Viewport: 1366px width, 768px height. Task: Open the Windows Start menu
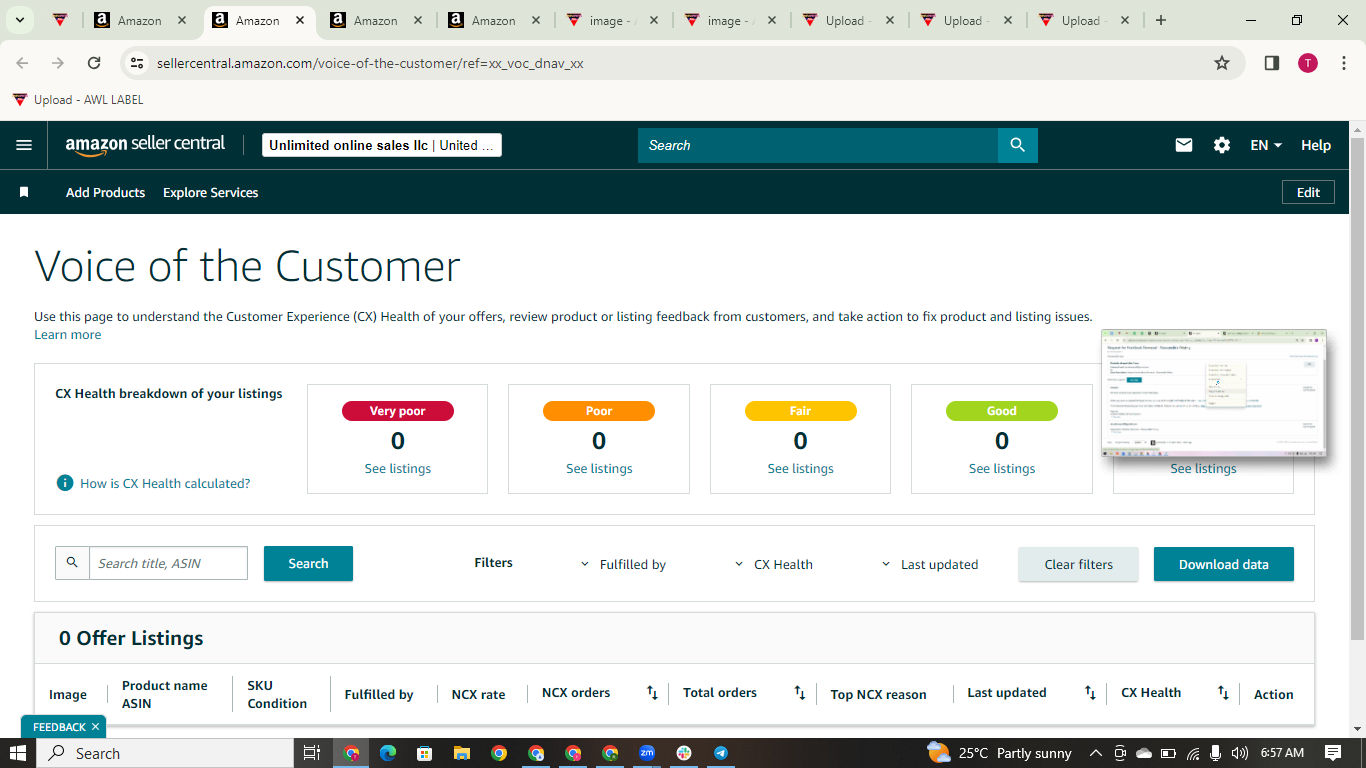[18, 753]
